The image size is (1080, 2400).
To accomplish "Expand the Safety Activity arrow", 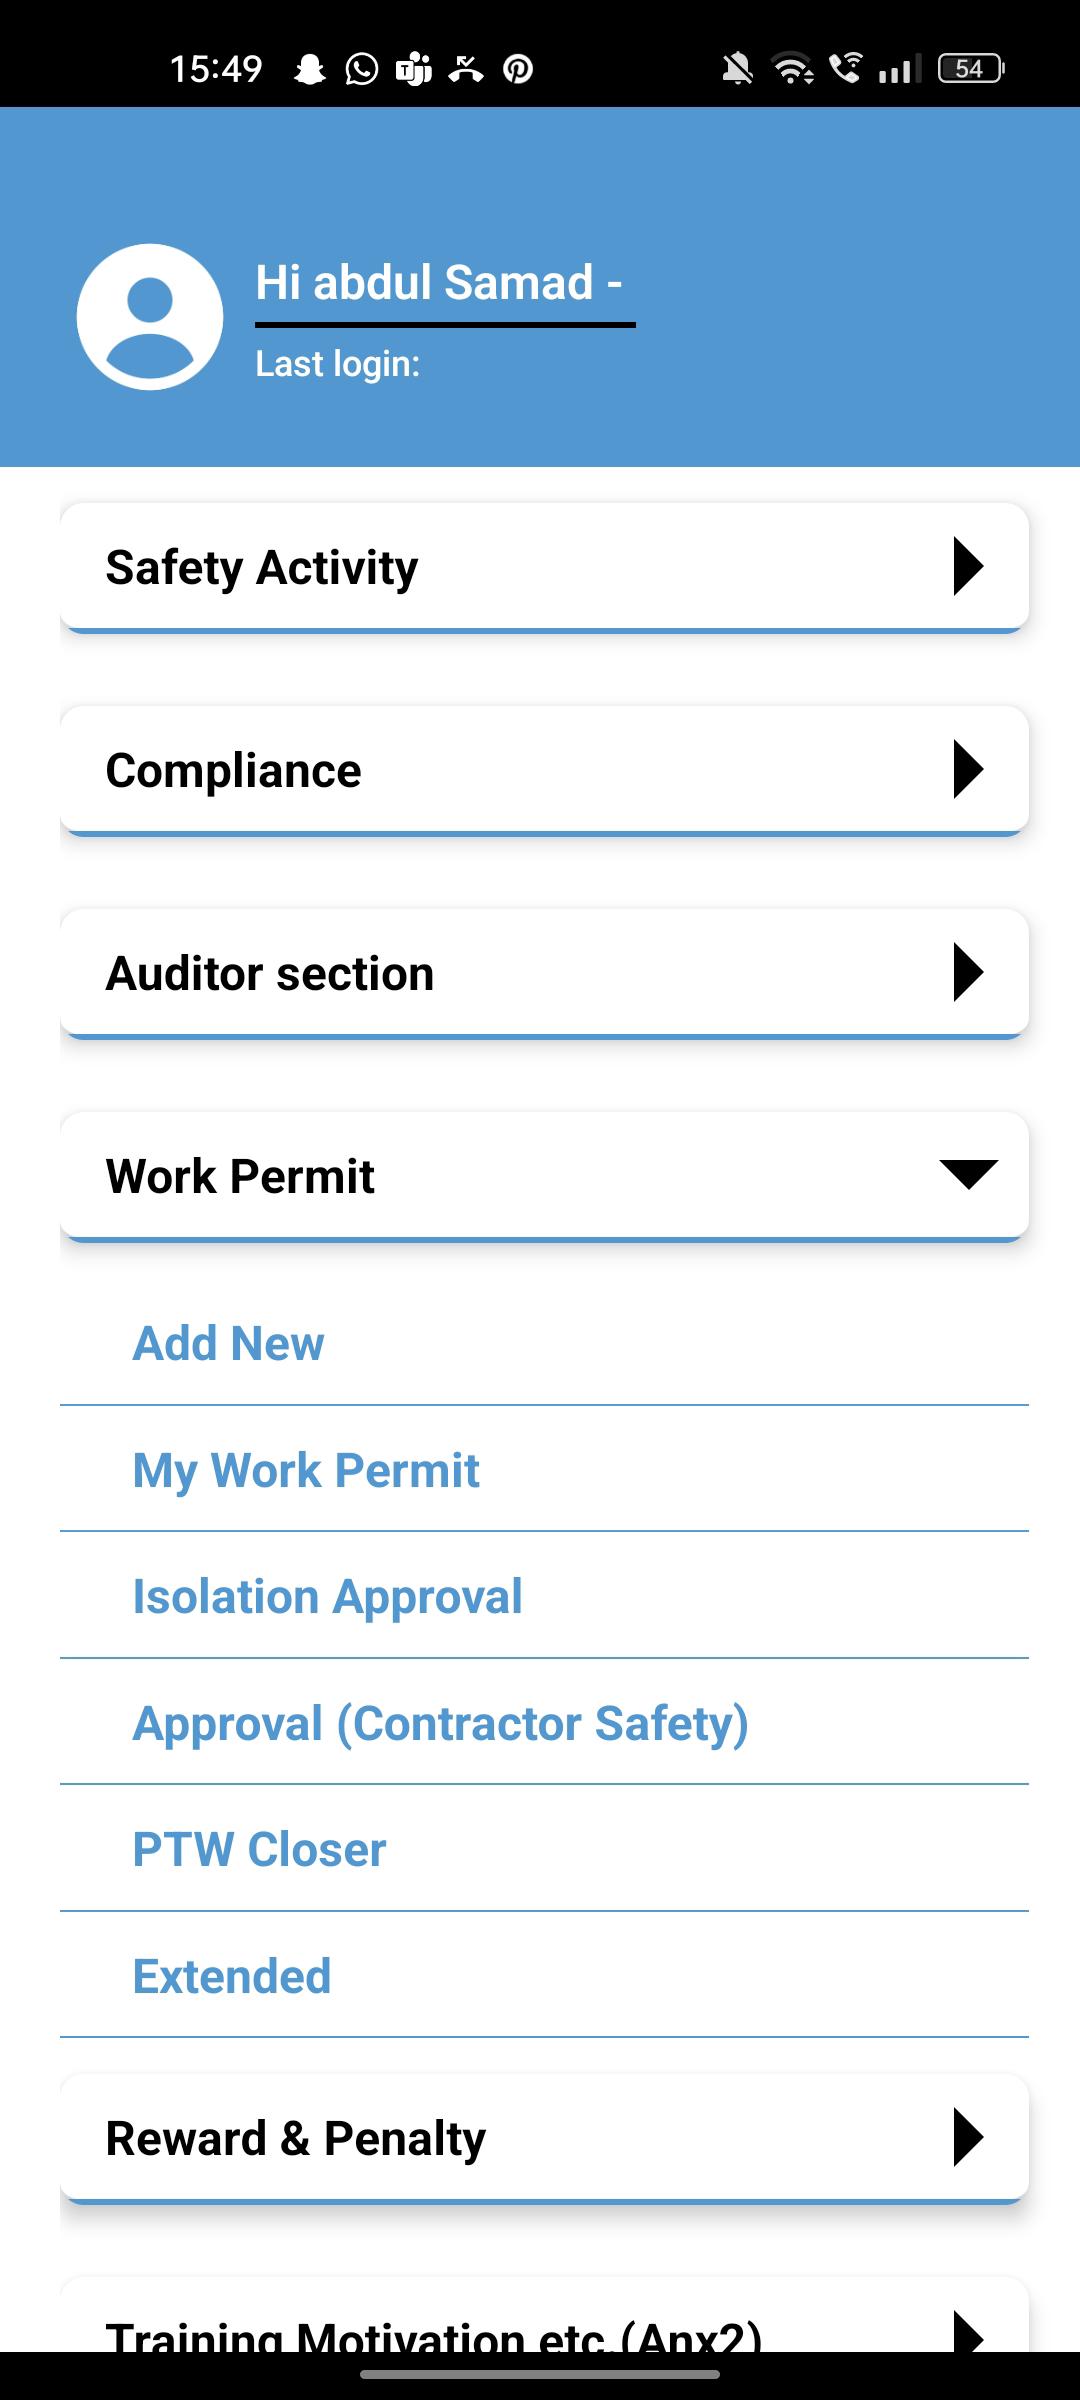I will tap(968, 567).
